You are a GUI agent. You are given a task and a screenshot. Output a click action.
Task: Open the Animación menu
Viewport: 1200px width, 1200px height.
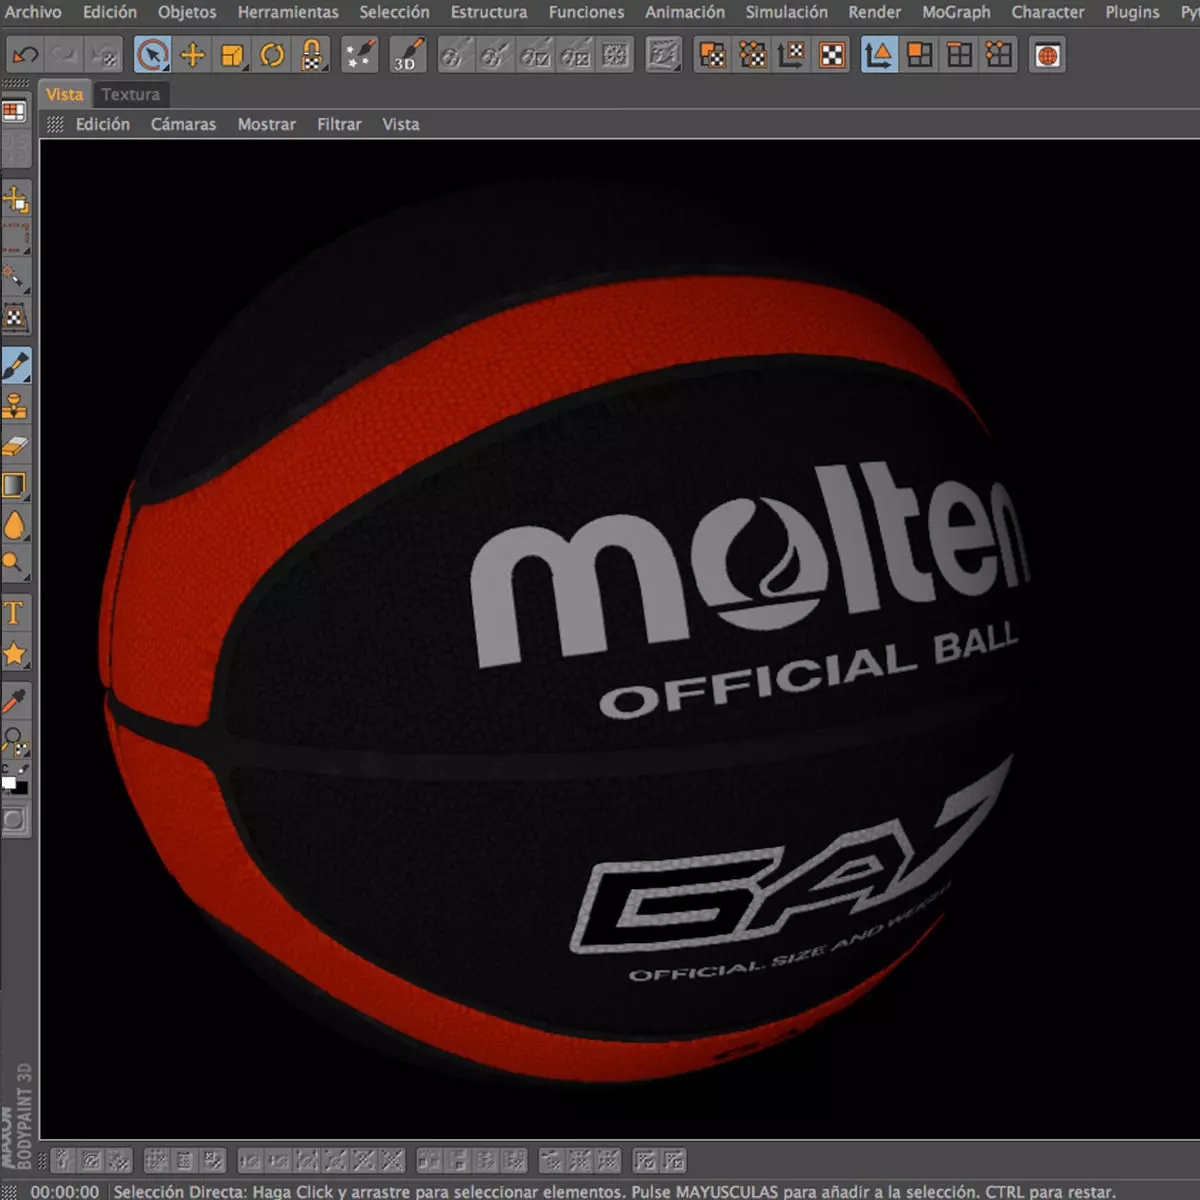point(685,12)
